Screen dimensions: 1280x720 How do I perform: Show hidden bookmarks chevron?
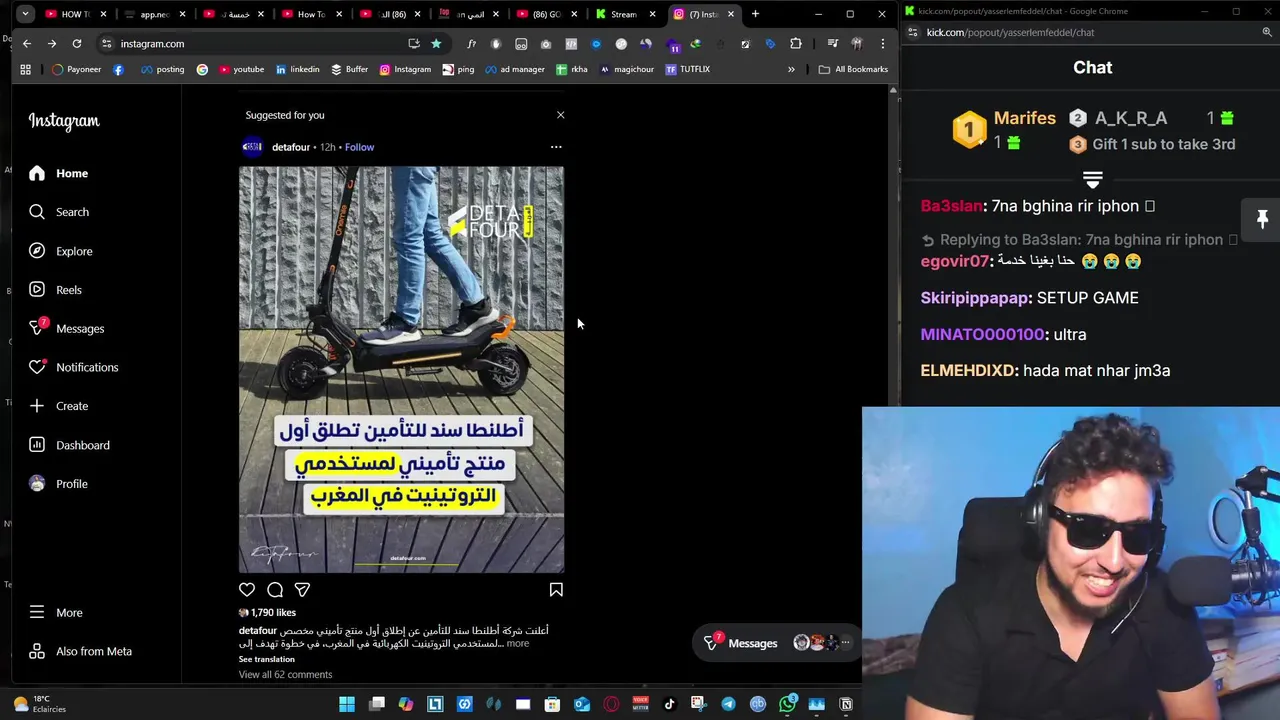[791, 70]
